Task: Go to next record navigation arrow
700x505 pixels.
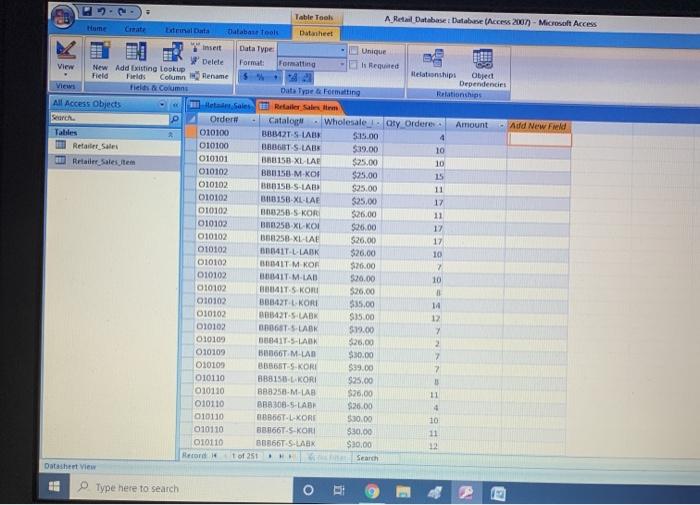Action: pyautogui.click(x=270, y=456)
